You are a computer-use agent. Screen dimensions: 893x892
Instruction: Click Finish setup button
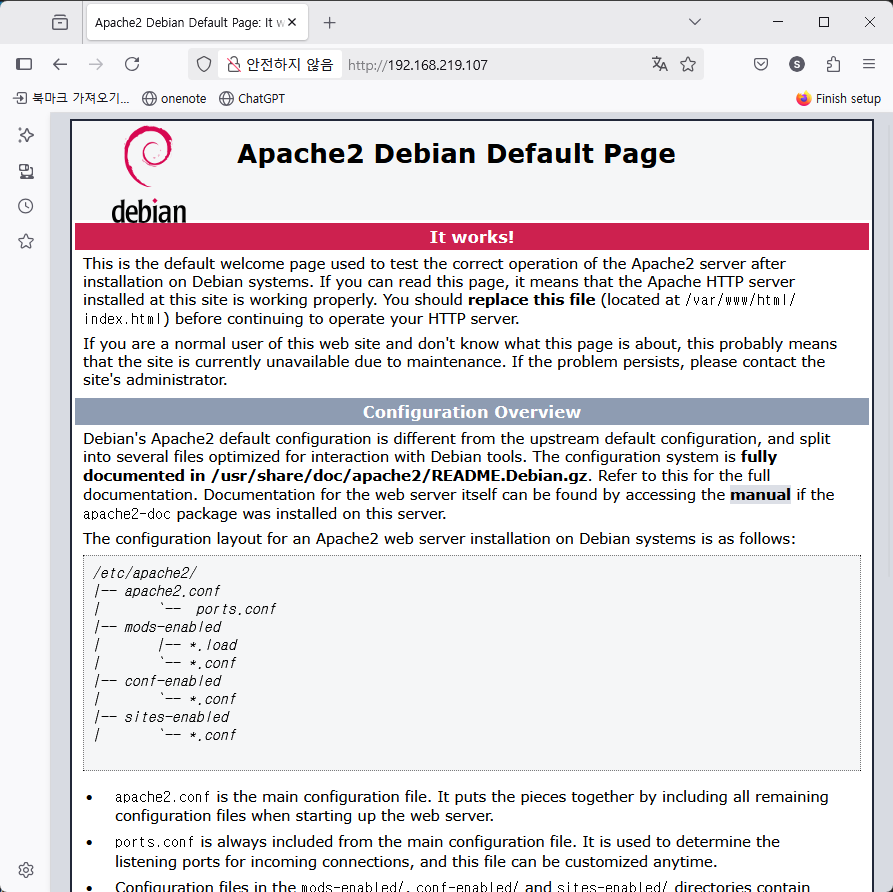tap(838, 99)
